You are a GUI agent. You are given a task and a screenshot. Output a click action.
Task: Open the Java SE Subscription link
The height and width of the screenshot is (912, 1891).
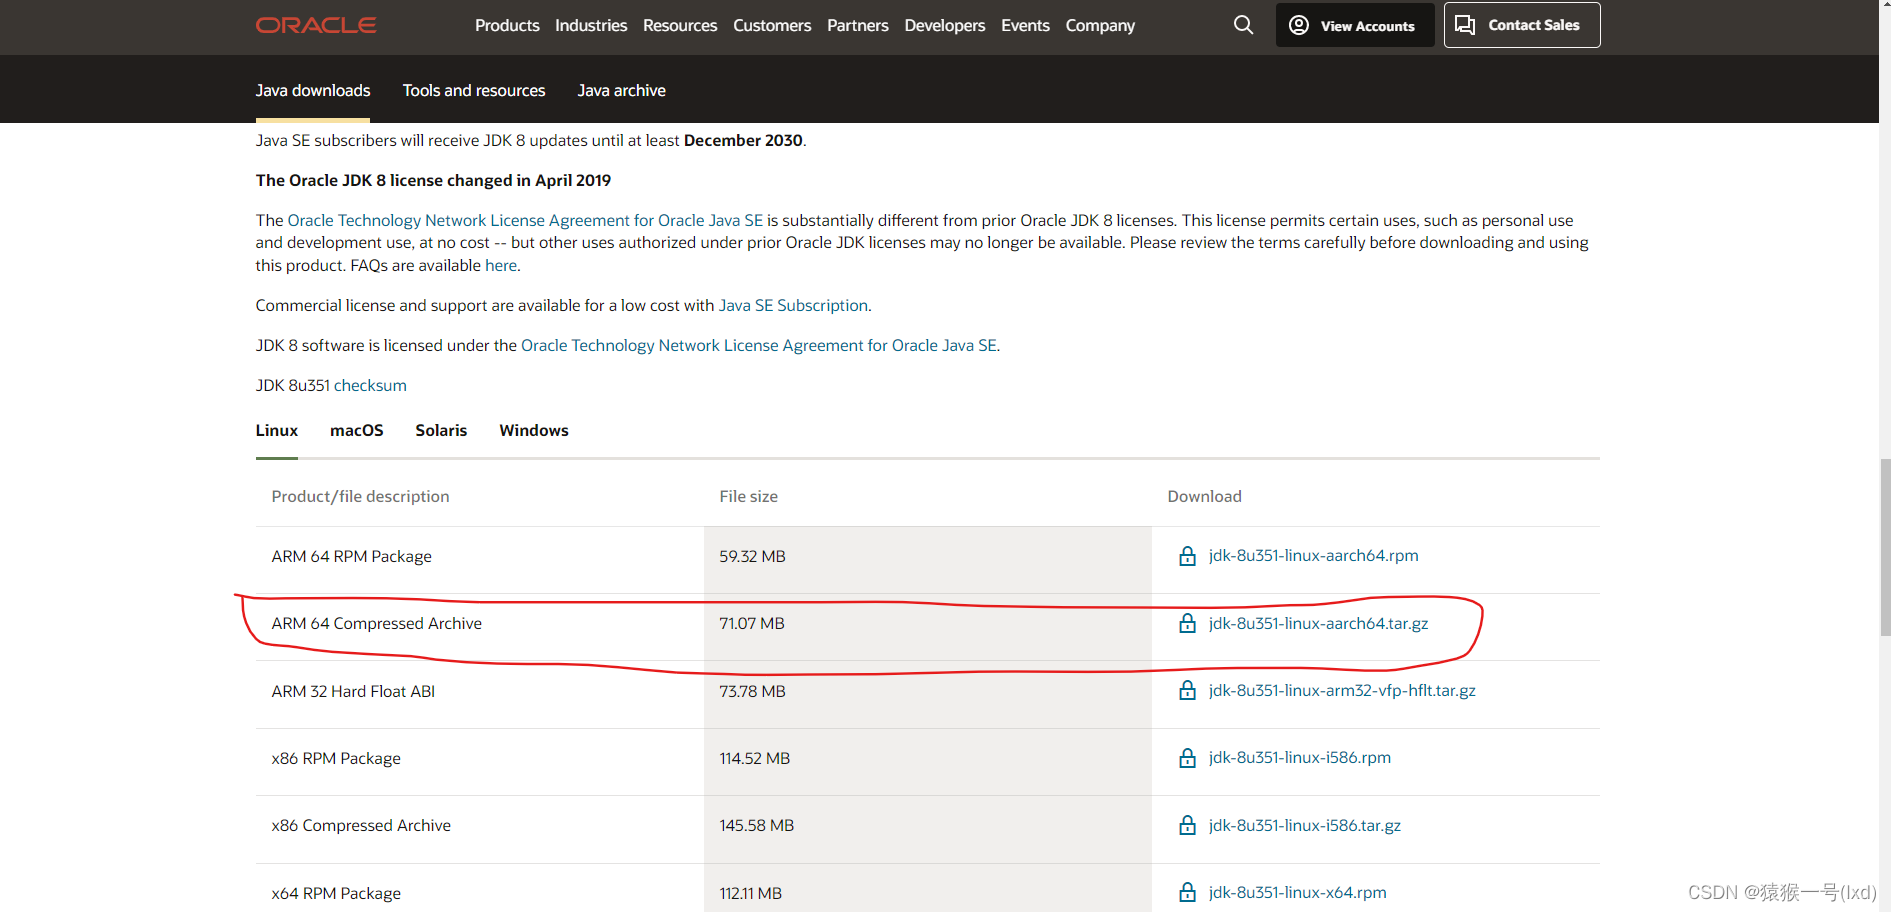click(x=793, y=305)
